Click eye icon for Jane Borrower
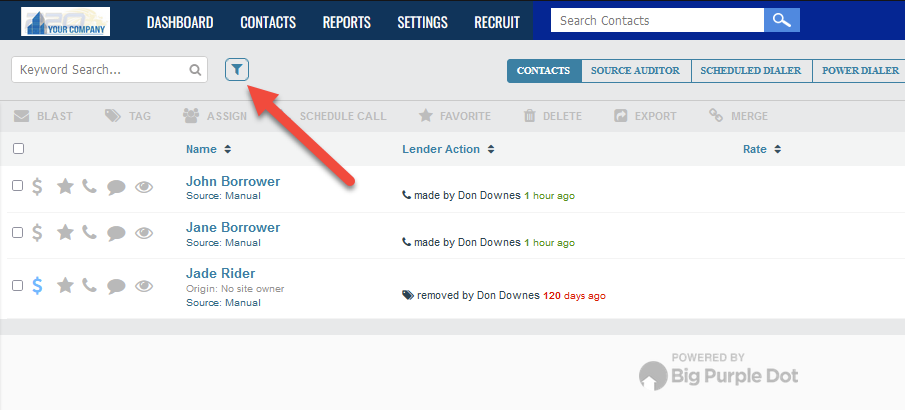Image resolution: width=905 pixels, height=410 pixels. tap(144, 233)
